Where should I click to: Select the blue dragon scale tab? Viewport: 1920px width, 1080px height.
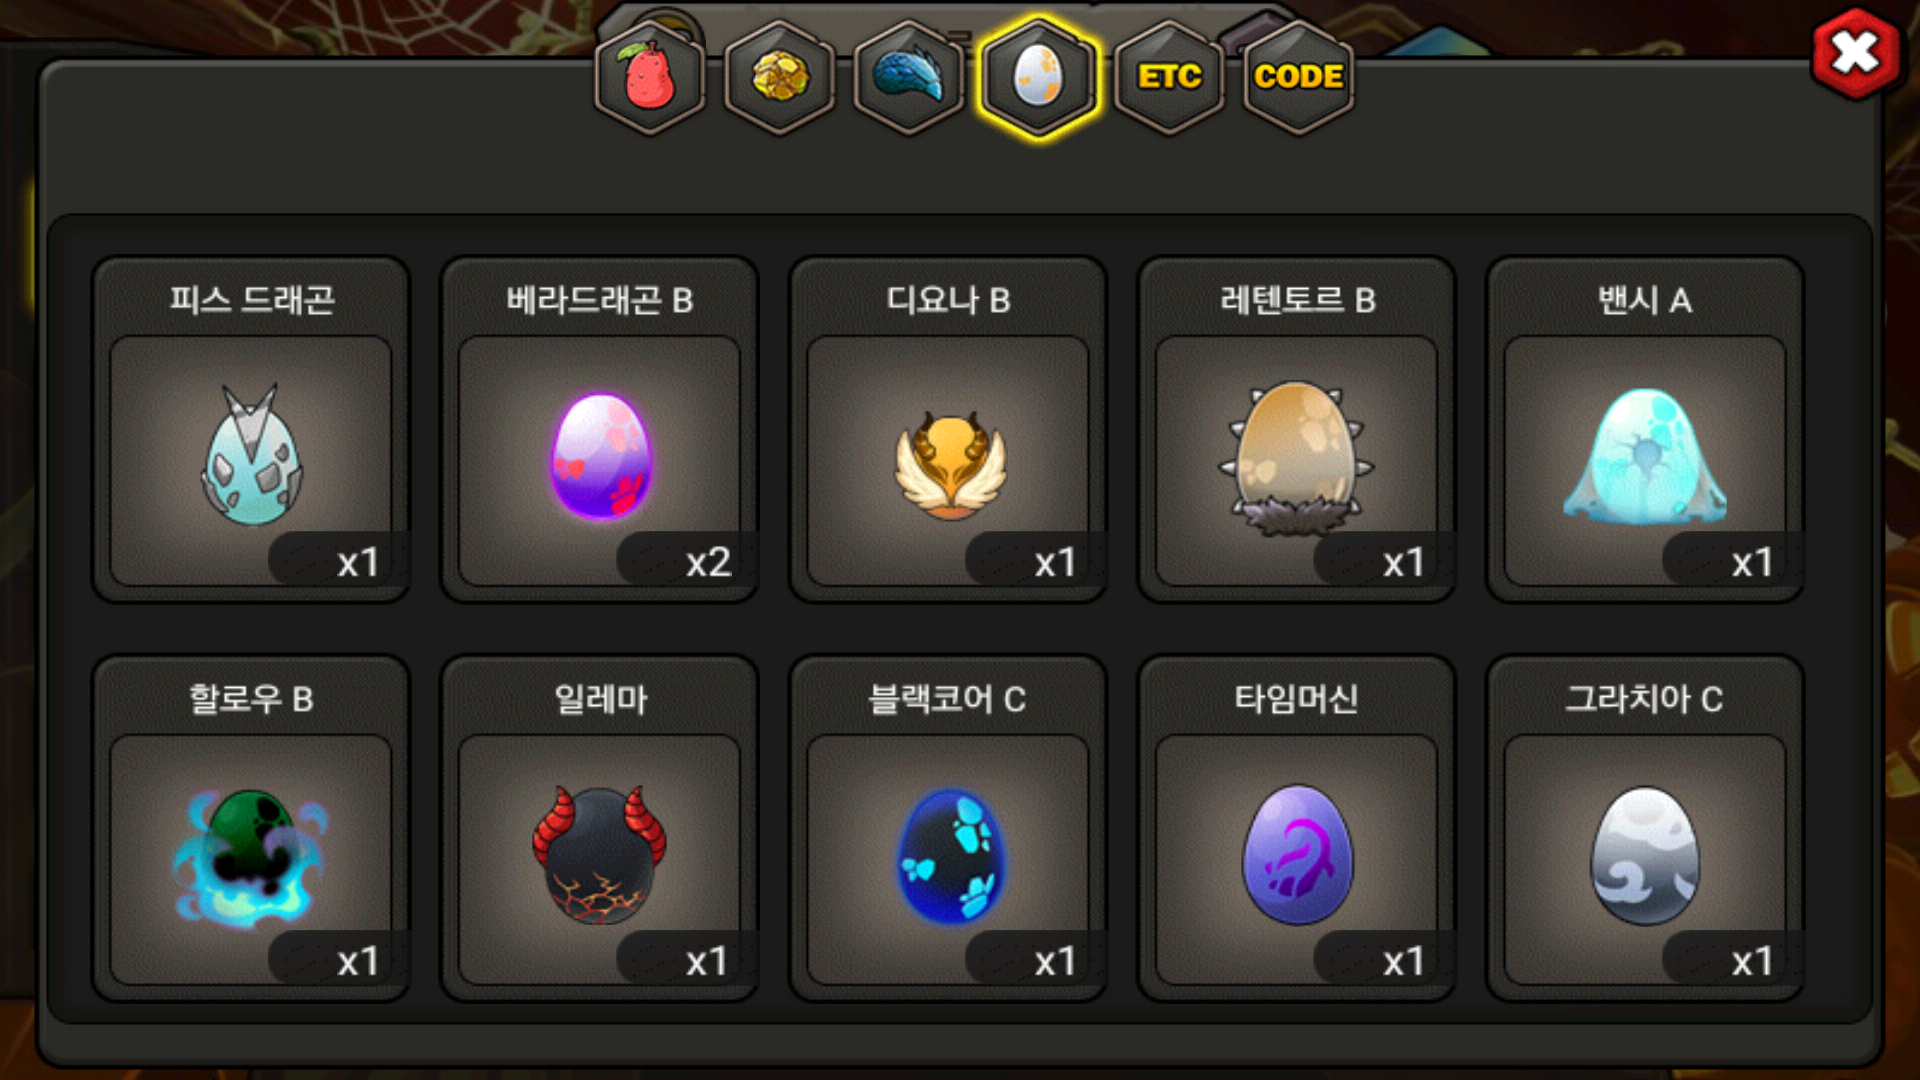(x=909, y=77)
